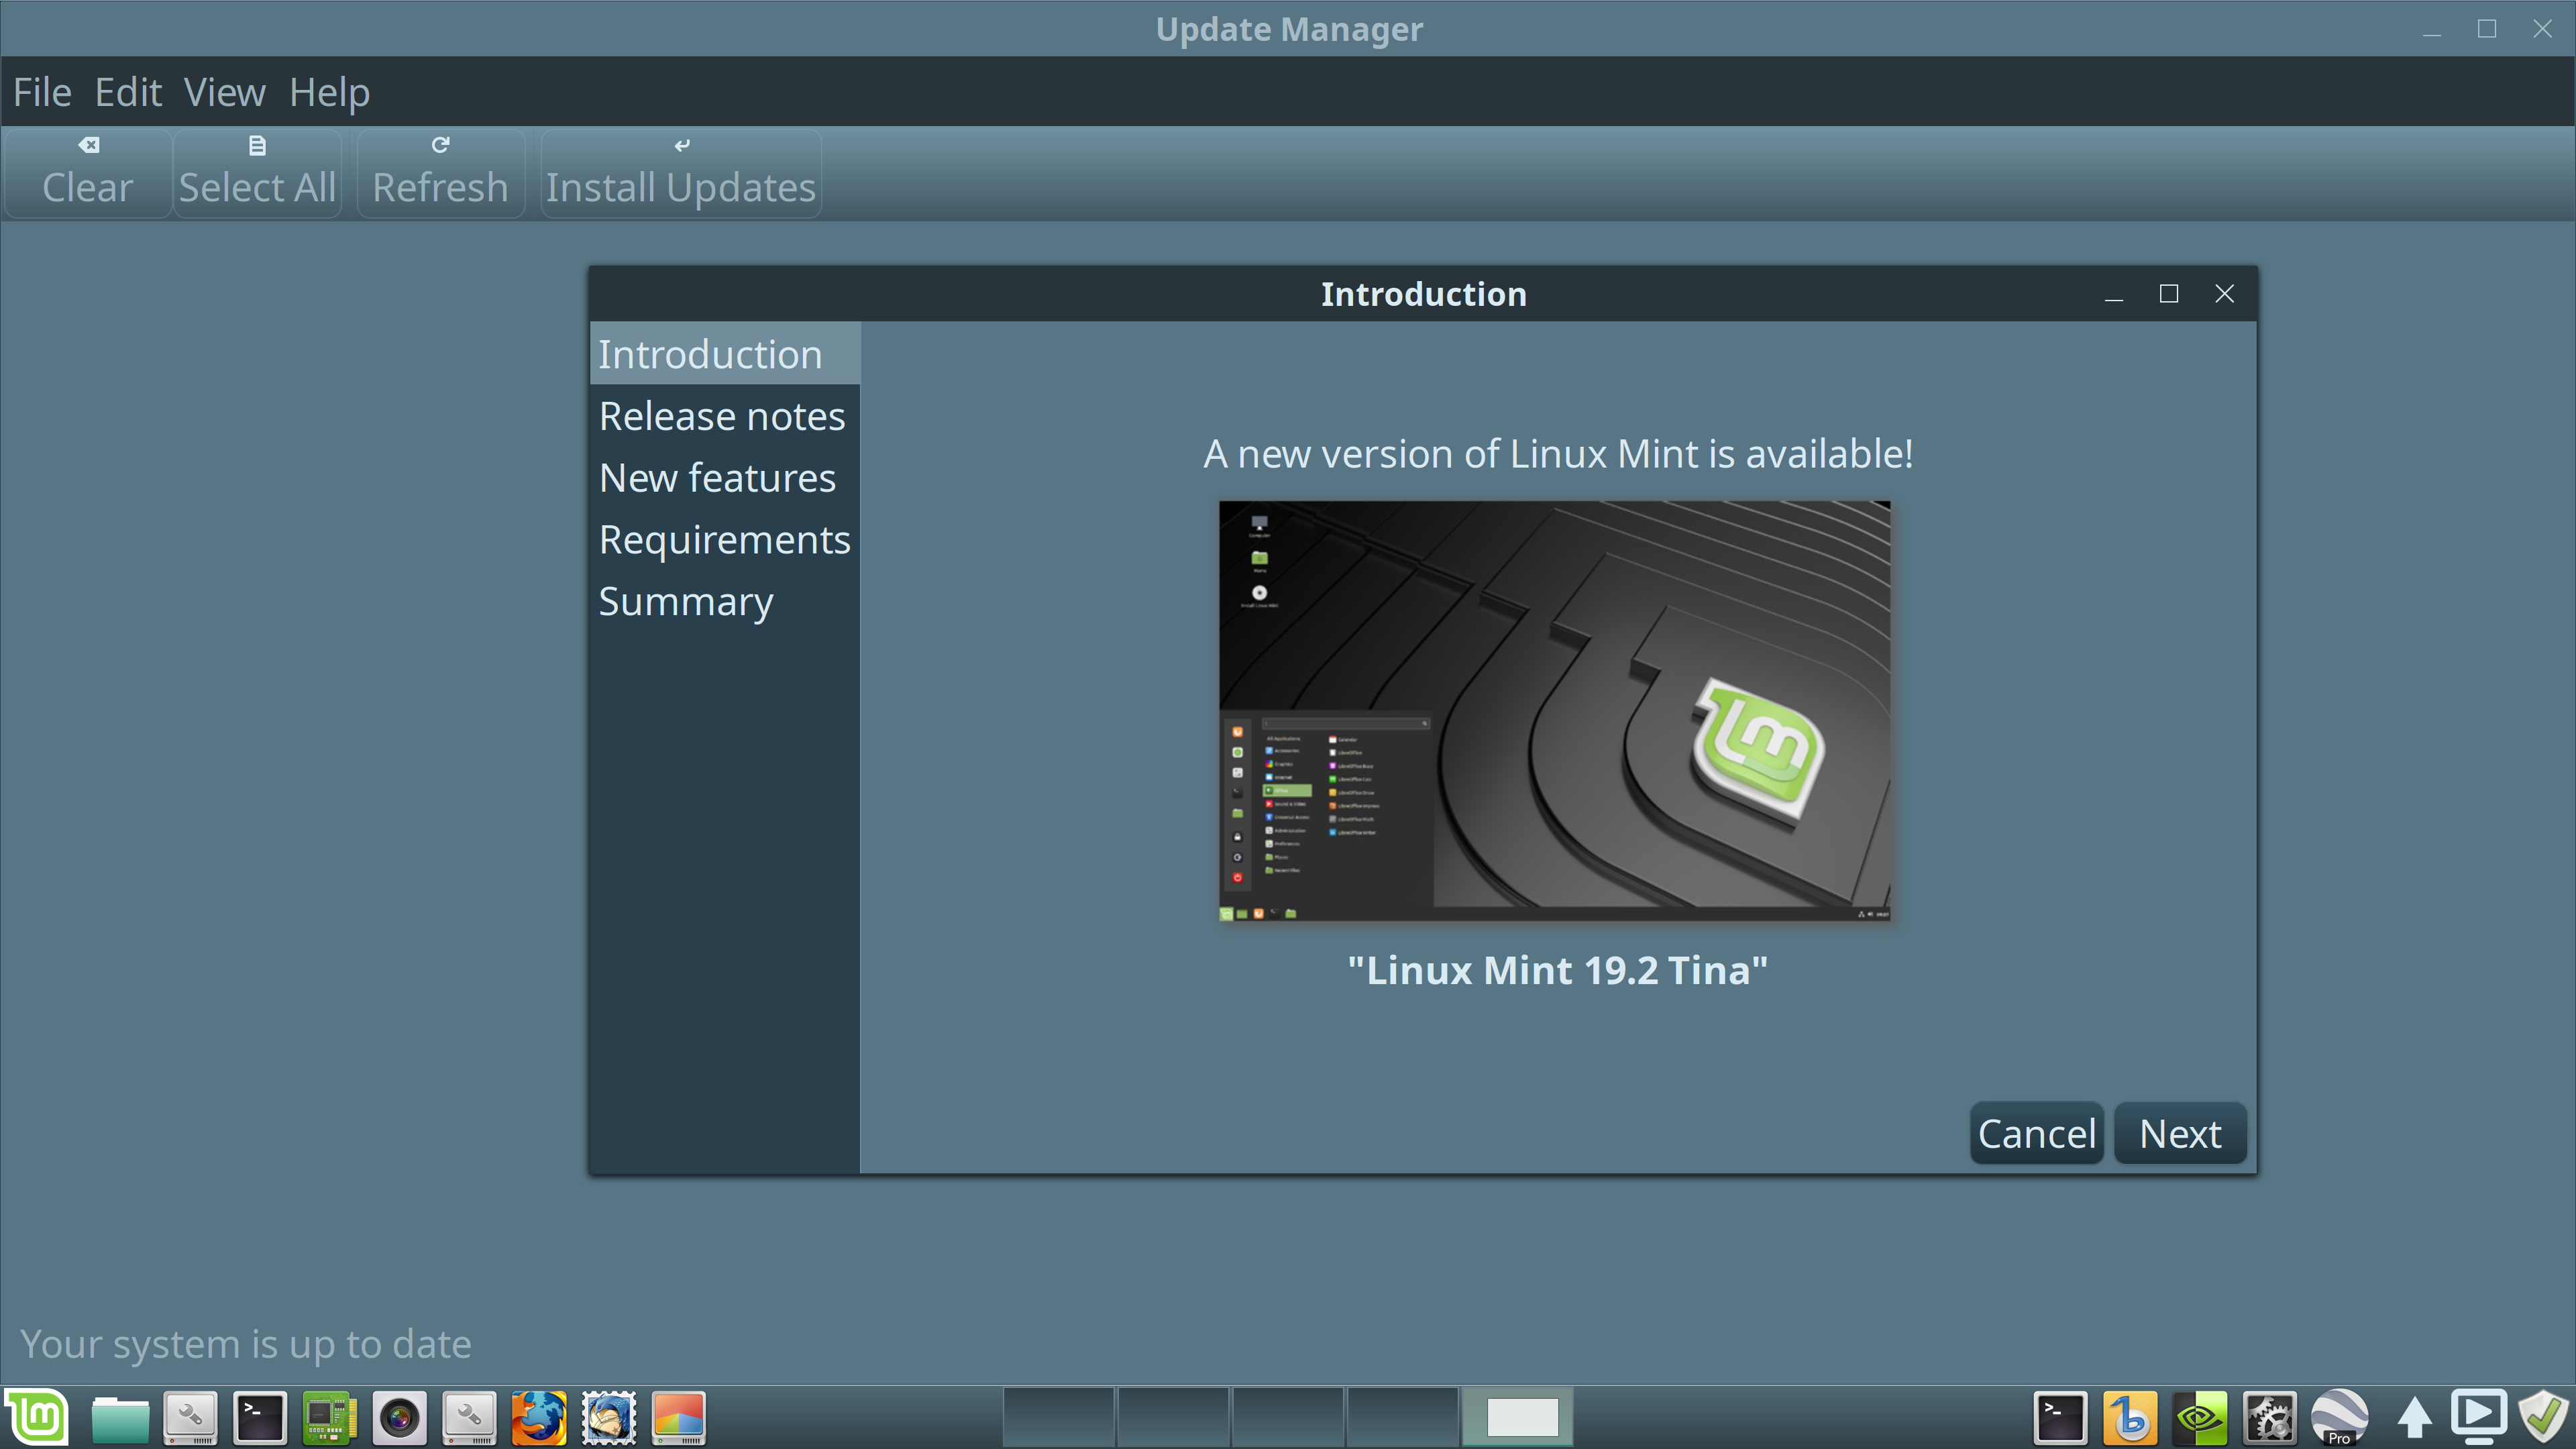Viewport: 2576px width, 1449px height.
Task: Close the Introduction dialog
Action: coord(2224,294)
